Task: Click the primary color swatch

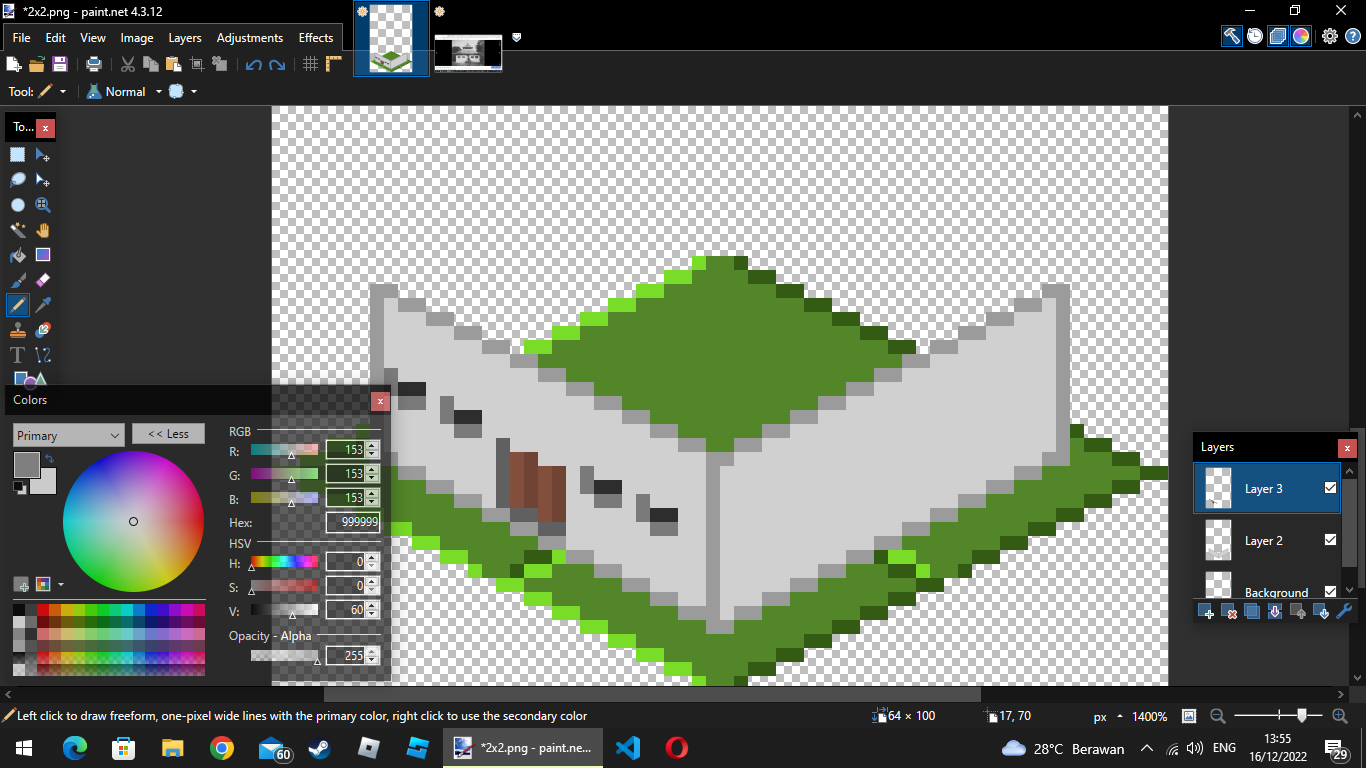Action: [x=26, y=465]
